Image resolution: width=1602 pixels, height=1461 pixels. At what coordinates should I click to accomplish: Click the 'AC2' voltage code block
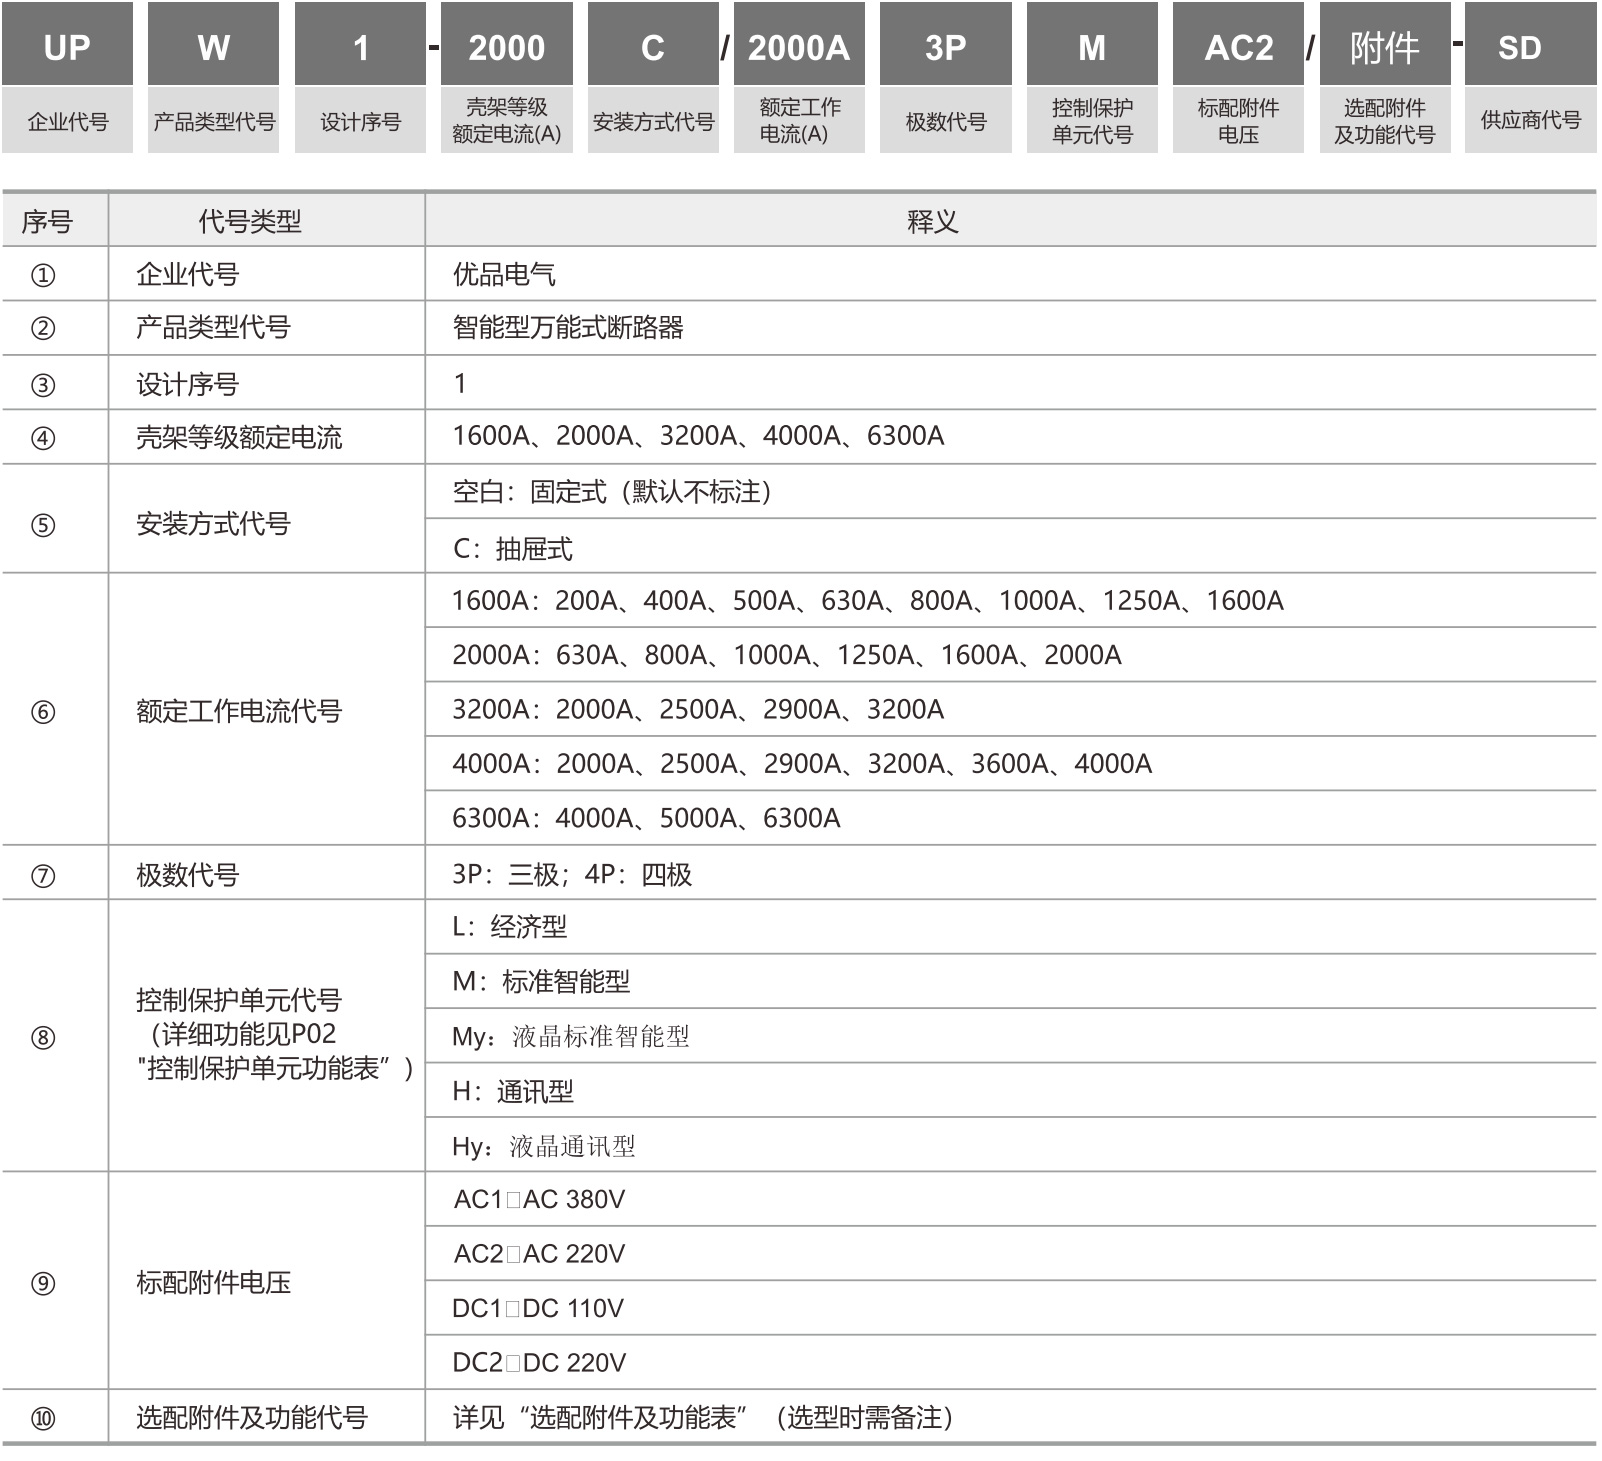[1238, 44]
